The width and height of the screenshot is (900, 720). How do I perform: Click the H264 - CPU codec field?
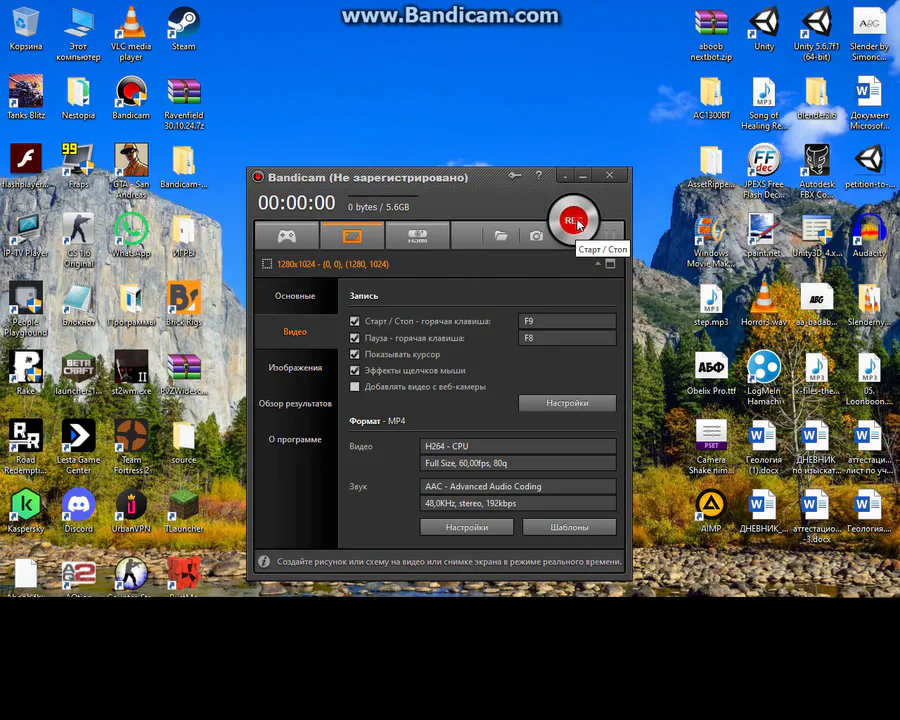click(518, 446)
